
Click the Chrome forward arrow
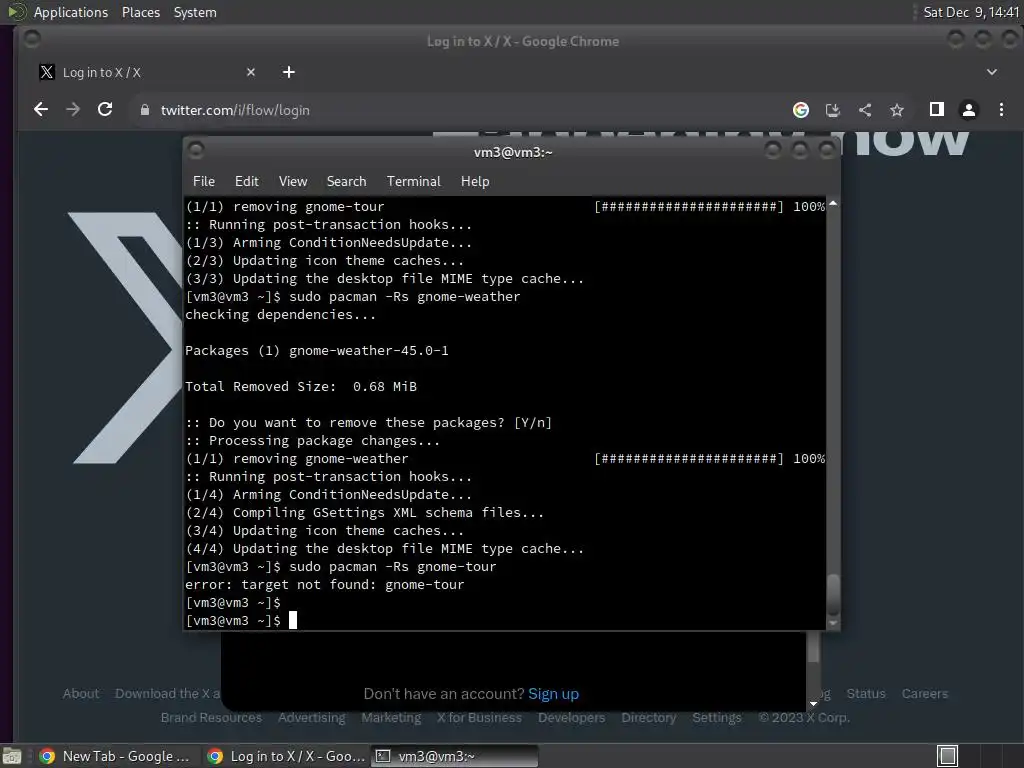(73, 110)
